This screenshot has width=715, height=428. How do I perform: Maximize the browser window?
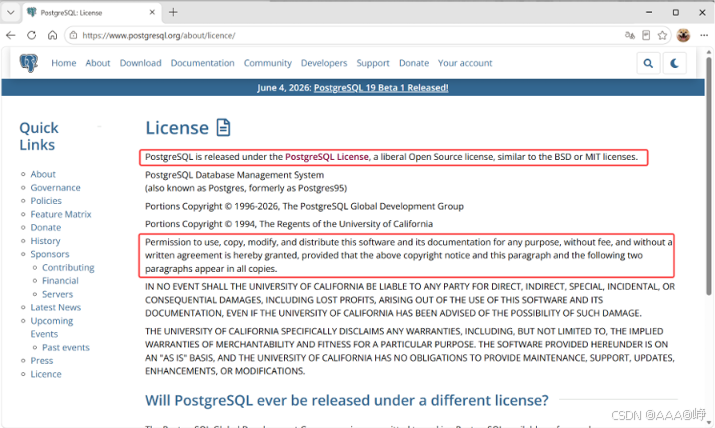[676, 12]
